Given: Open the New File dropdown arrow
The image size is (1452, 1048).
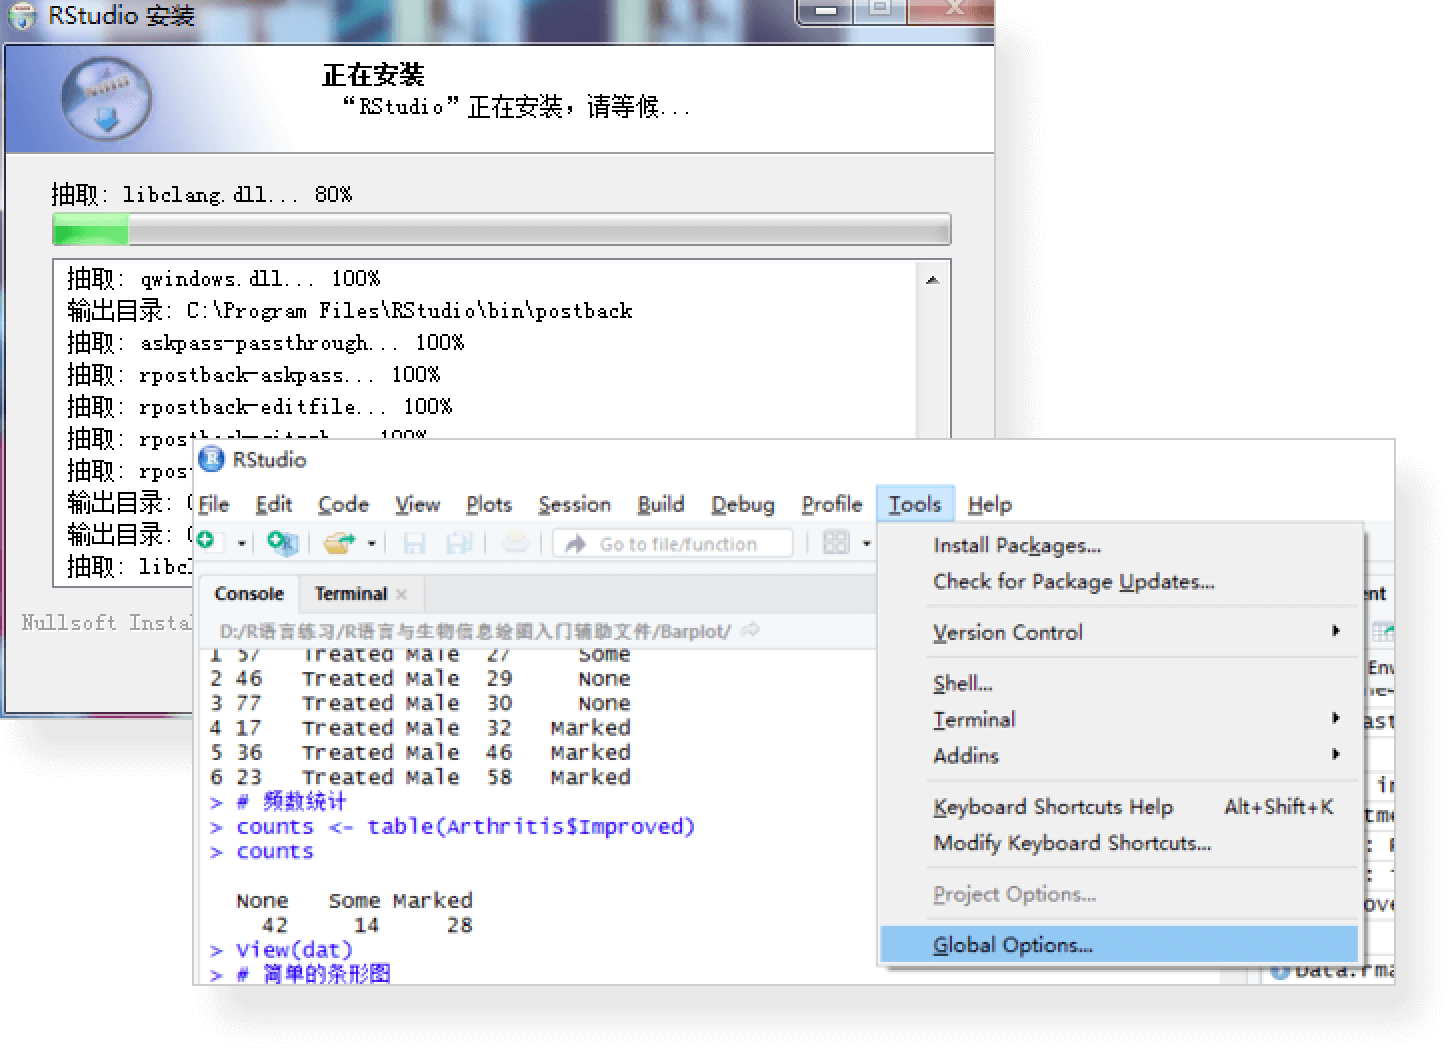Looking at the screenshot, I should click(241, 544).
